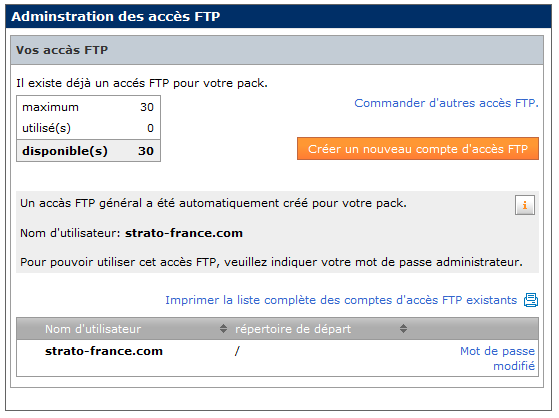Open Imprimer la liste complète link
The width and height of the screenshot is (559, 418).
click(341, 300)
